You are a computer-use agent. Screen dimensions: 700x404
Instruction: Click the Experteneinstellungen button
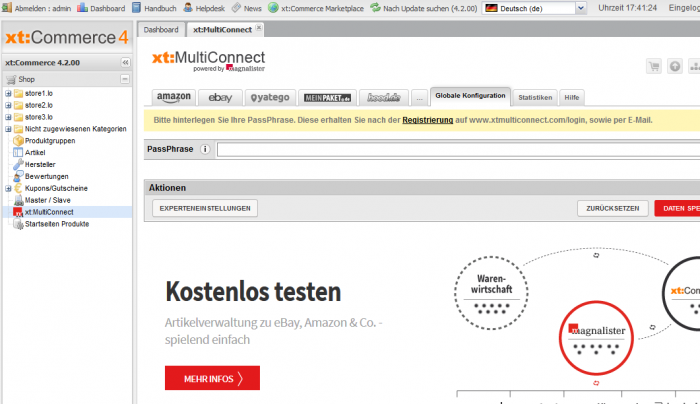205,208
